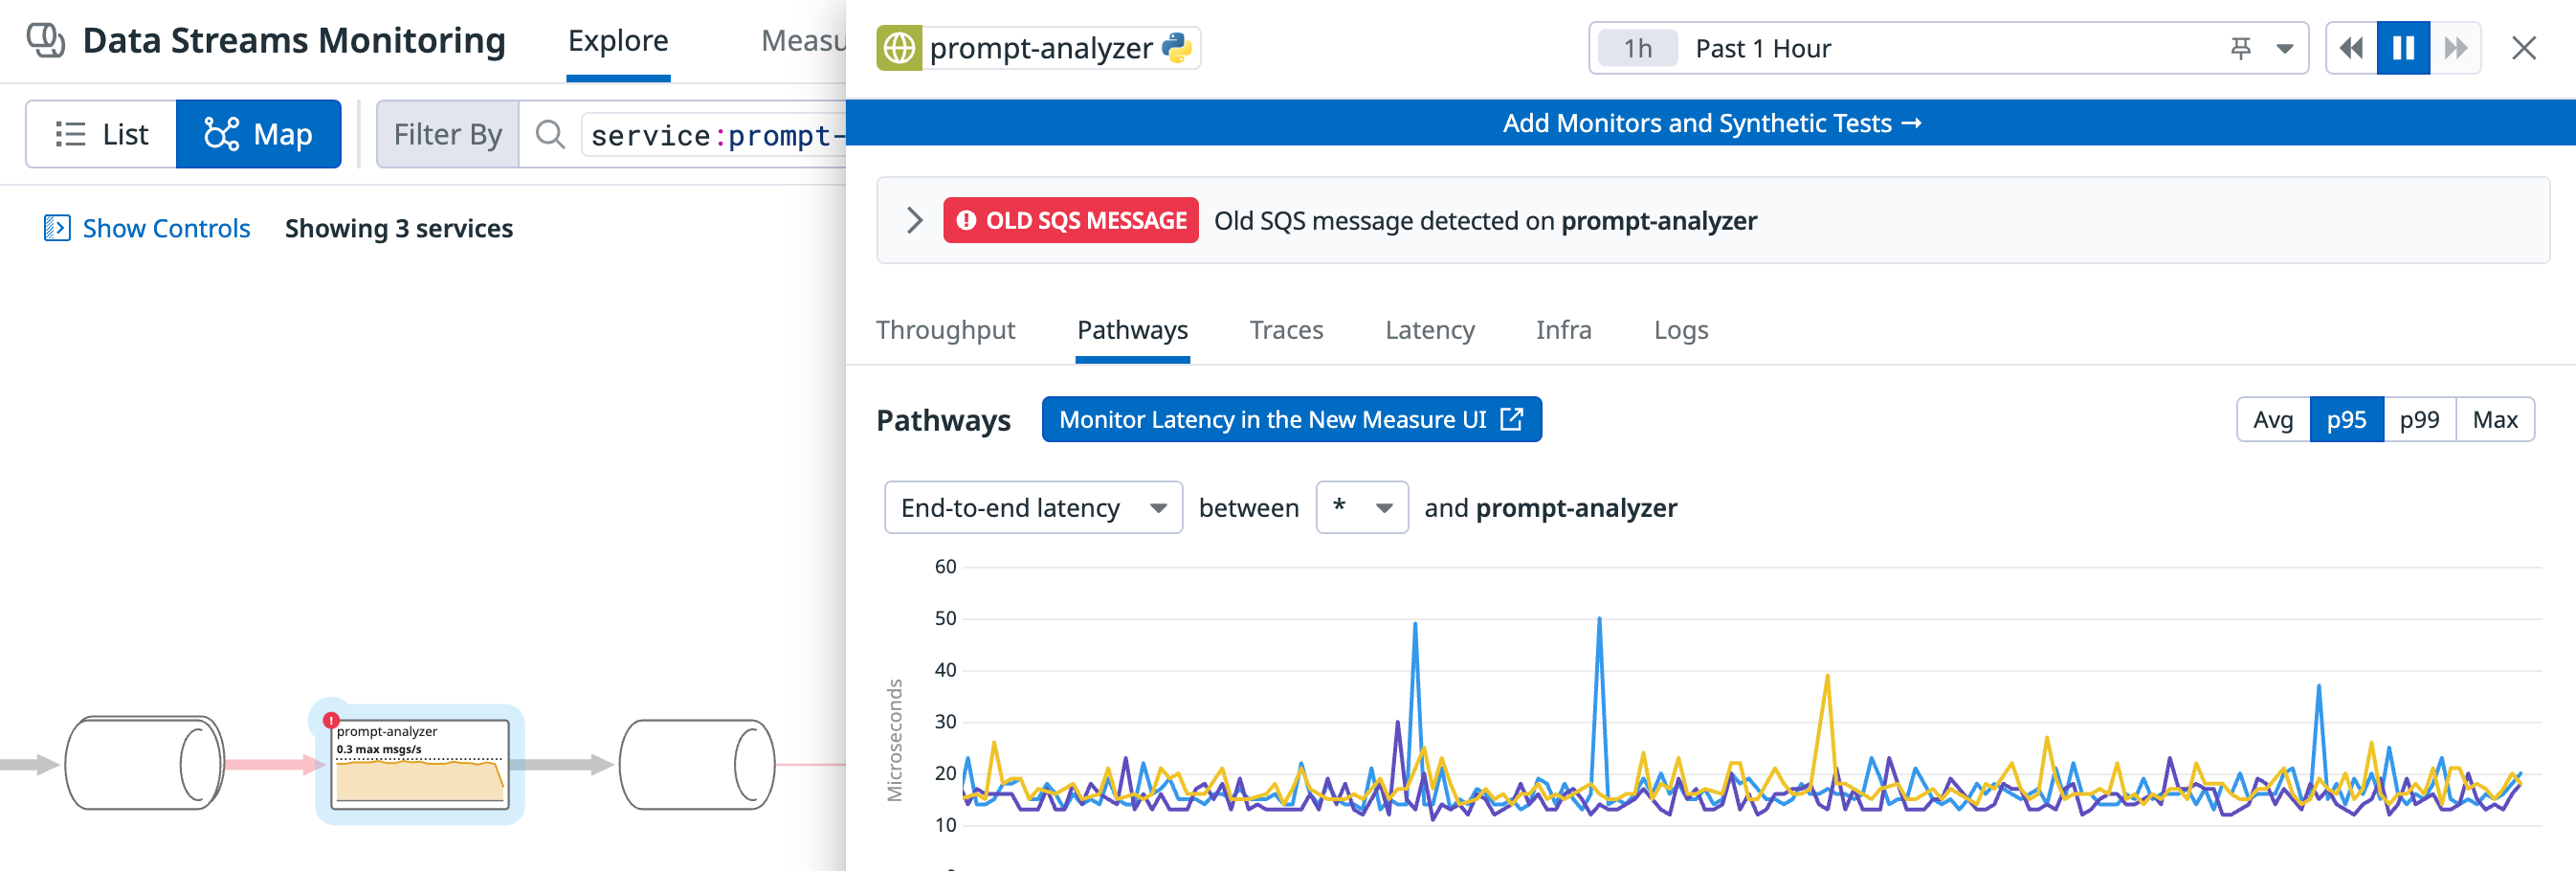Image resolution: width=2576 pixels, height=871 pixels.
Task: Click the yellow spike near 40 microseconds
Action: [1826, 677]
